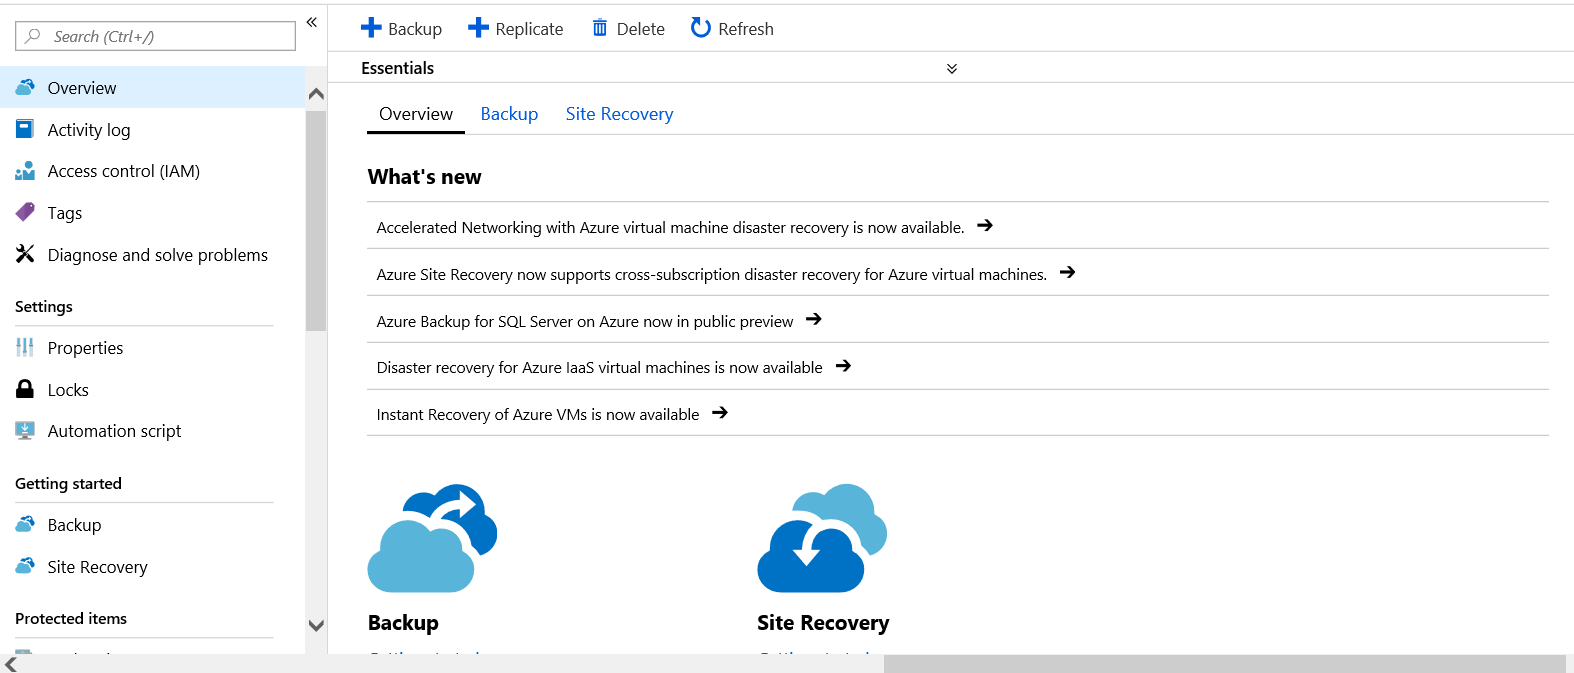This screenshot has width=1574, height=673.
Task: Click arrow beside Accelerated Networking announcement
Action: coord(985,226)
